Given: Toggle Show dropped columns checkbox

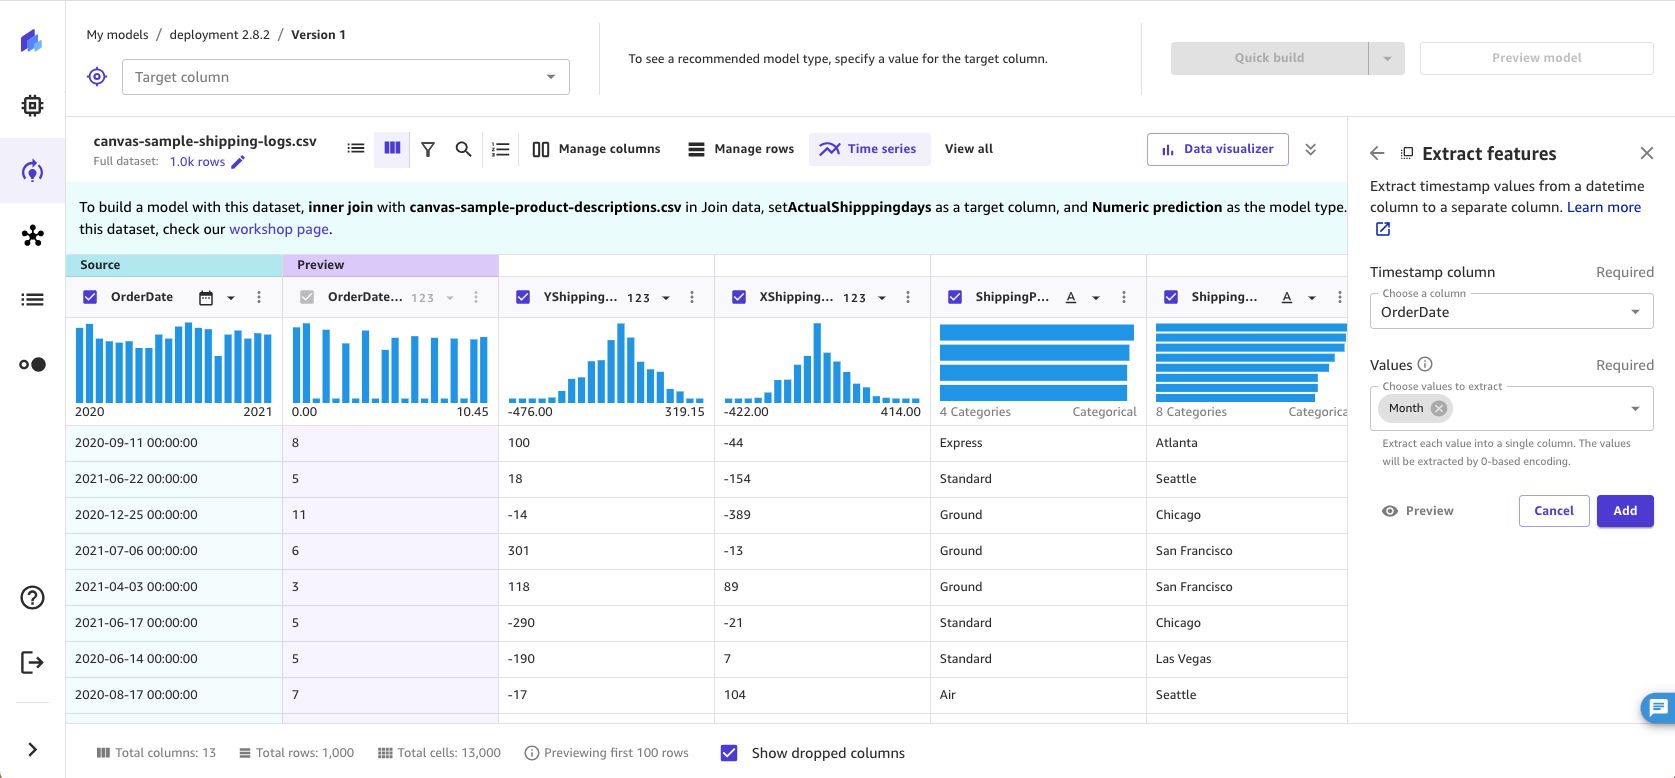Looking at the screenshot, I should [729, 753].
